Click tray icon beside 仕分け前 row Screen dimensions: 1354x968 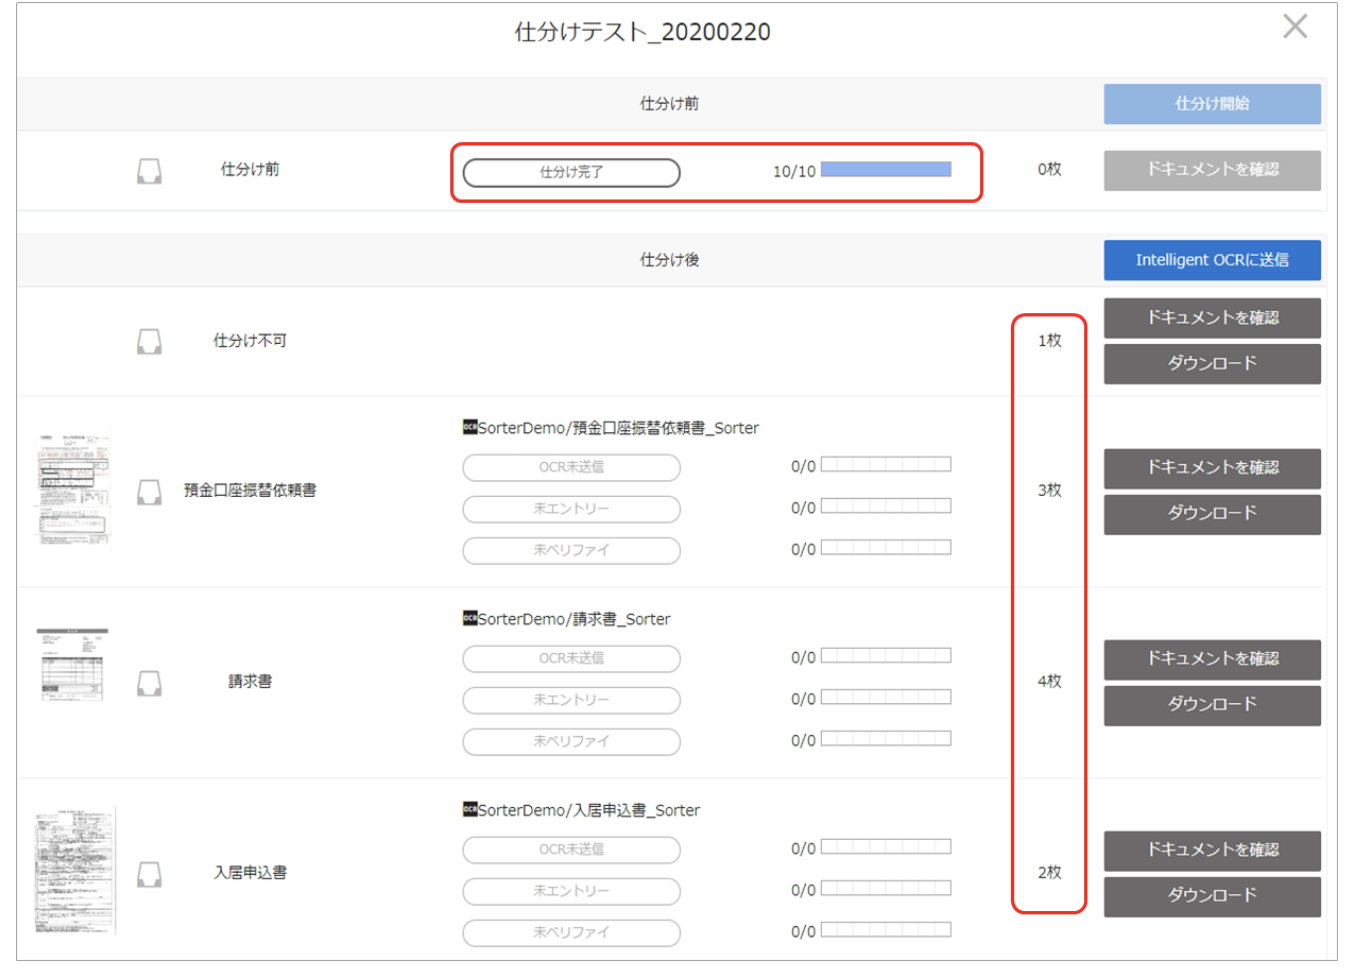pos(149,171)
